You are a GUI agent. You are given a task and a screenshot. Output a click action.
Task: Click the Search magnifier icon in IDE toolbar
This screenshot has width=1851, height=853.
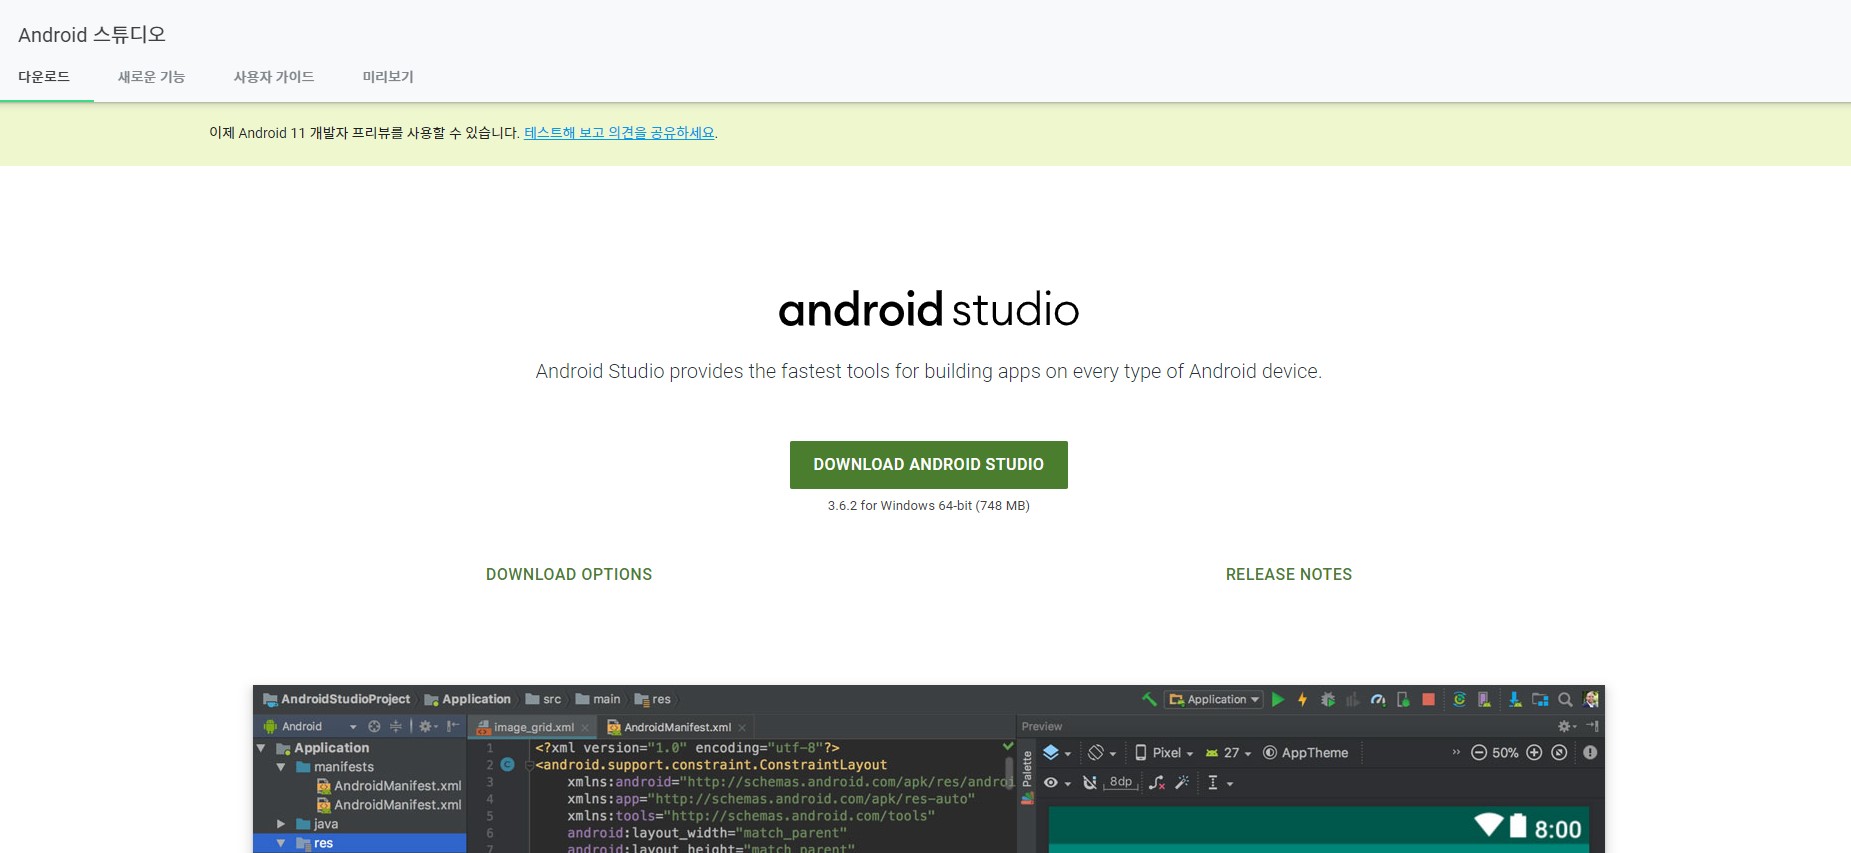tap(1565, 700)
